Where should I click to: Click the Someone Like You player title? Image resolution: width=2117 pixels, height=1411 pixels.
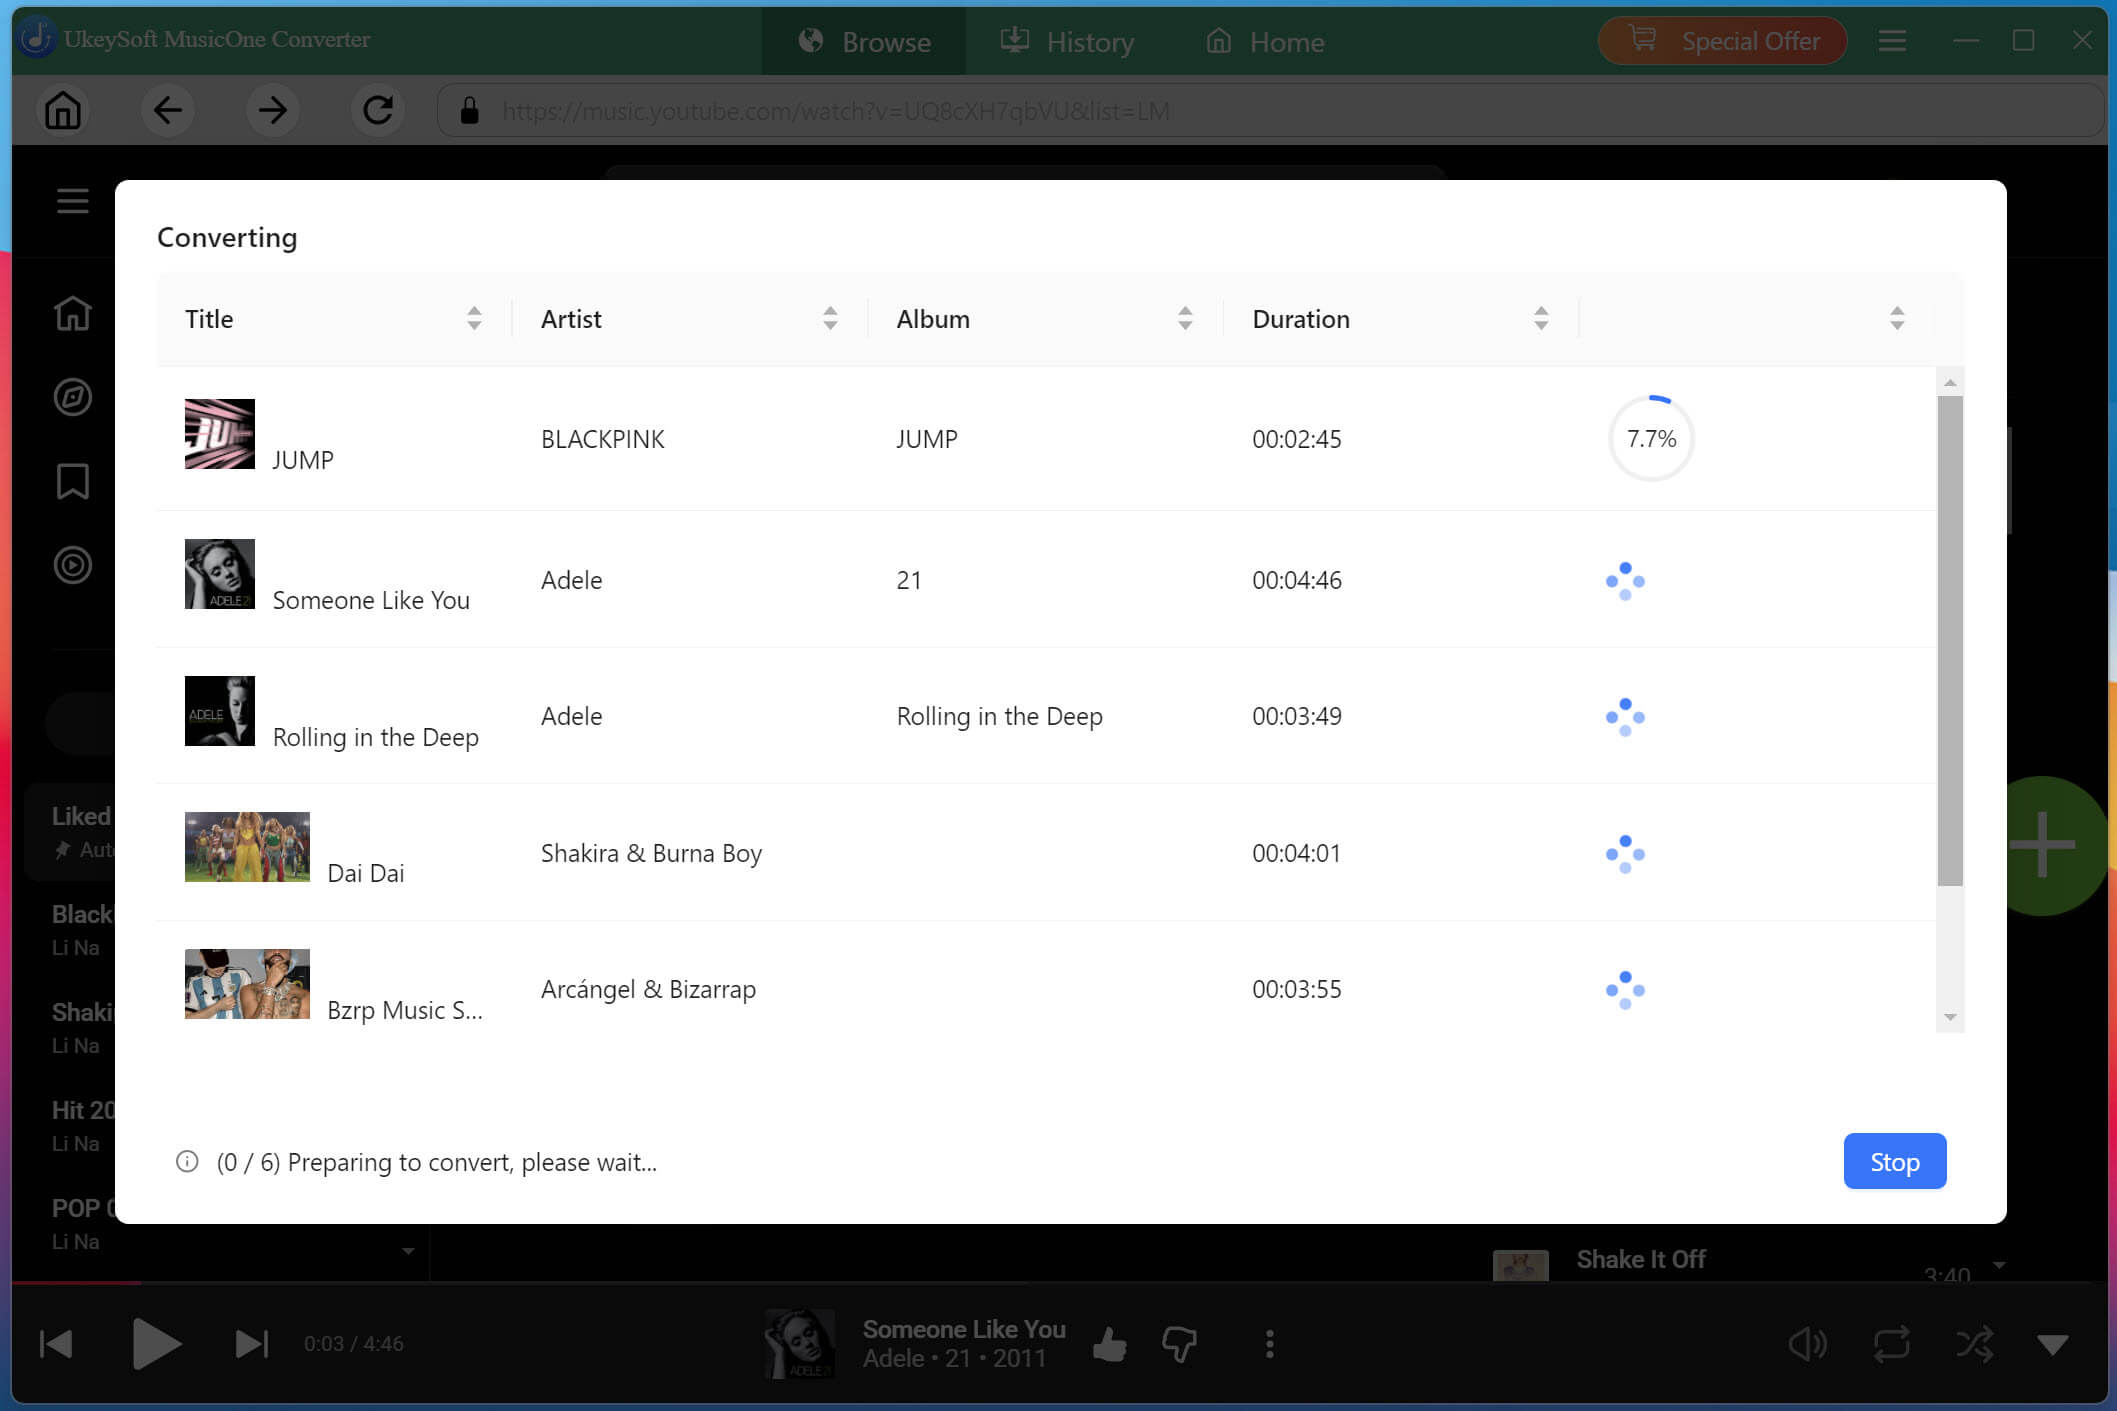[x=964, y=1329]
